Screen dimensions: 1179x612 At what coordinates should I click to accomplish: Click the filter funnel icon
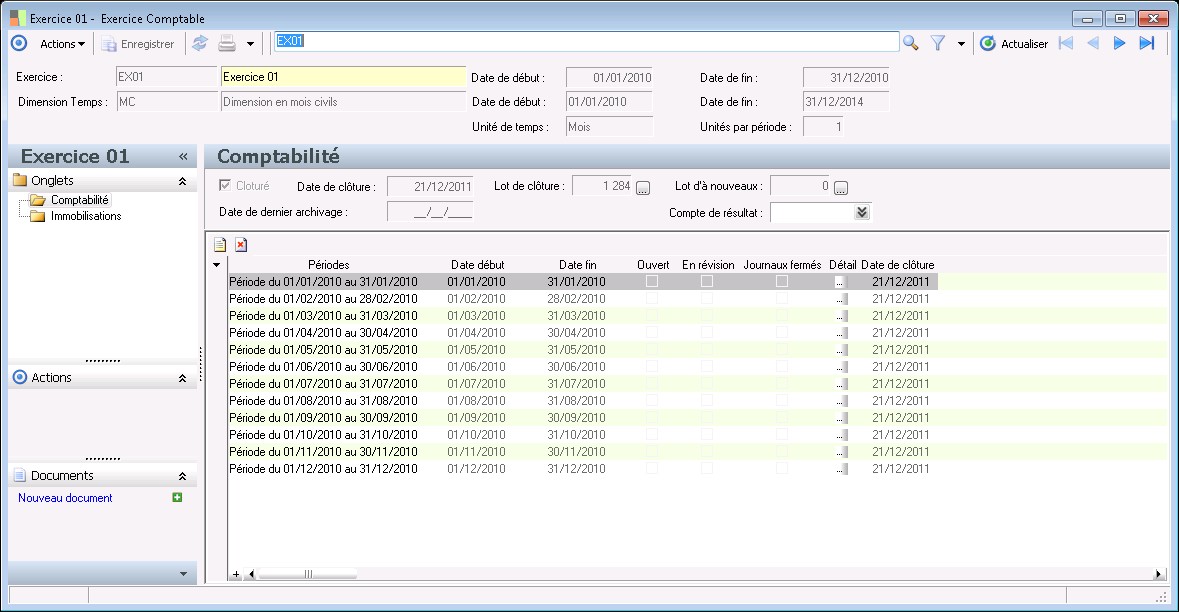(x=938, y=43)
